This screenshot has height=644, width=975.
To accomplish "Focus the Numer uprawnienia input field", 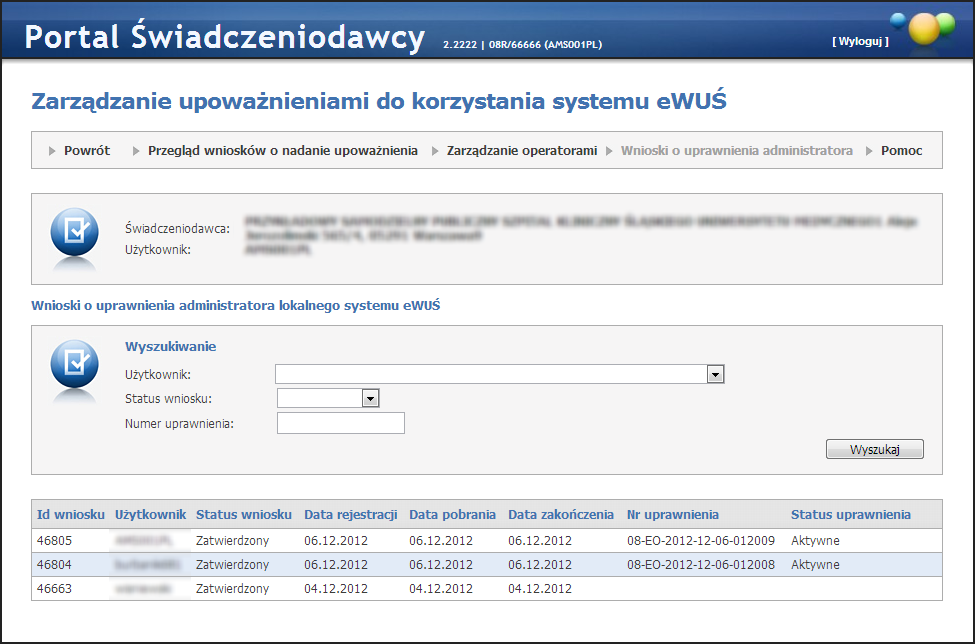I will click(340, 424).
